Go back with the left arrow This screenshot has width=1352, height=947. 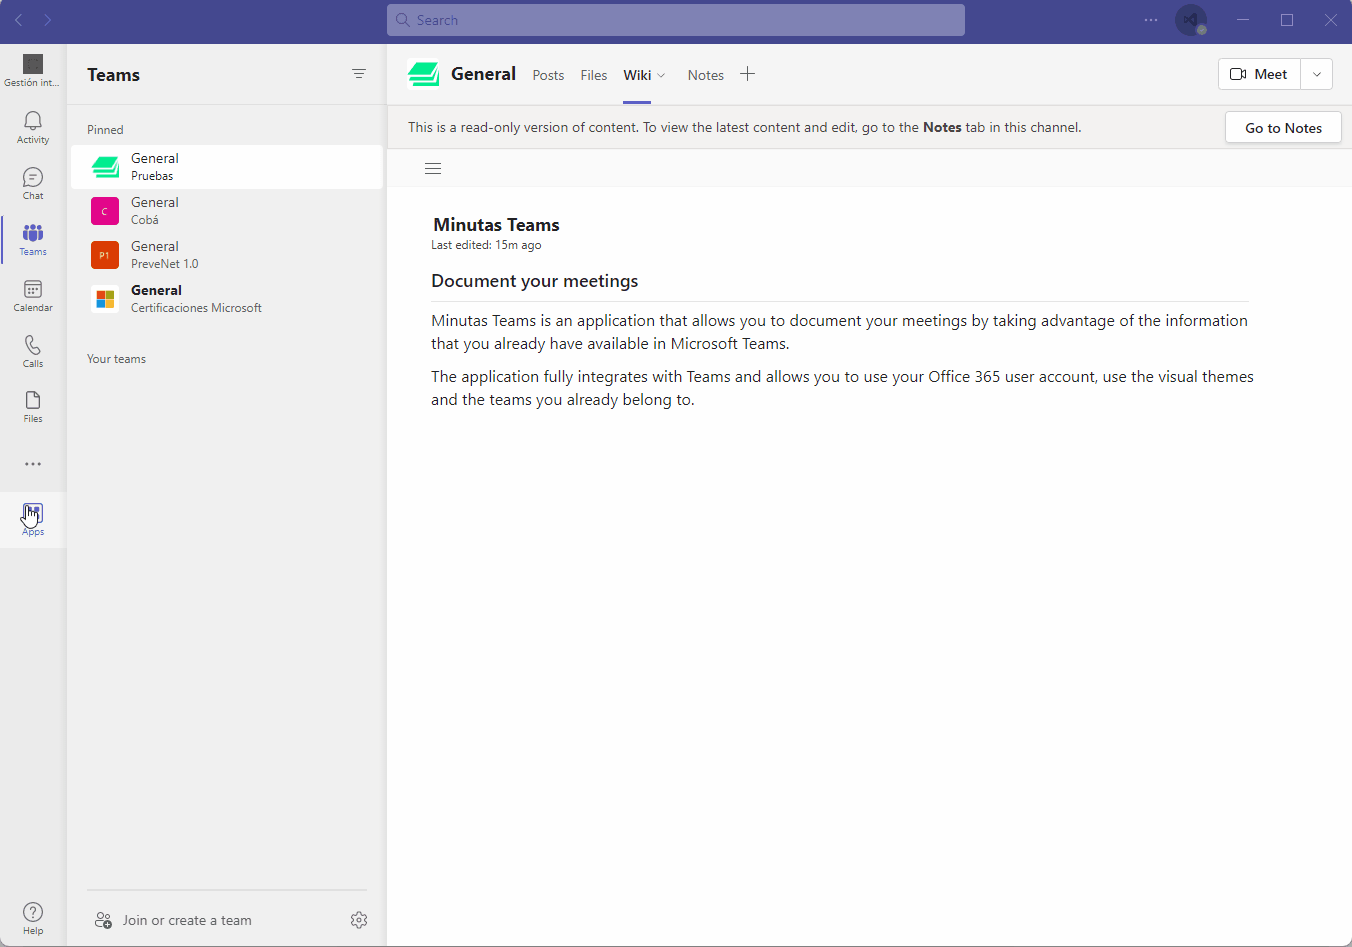[x=18, y=20]
